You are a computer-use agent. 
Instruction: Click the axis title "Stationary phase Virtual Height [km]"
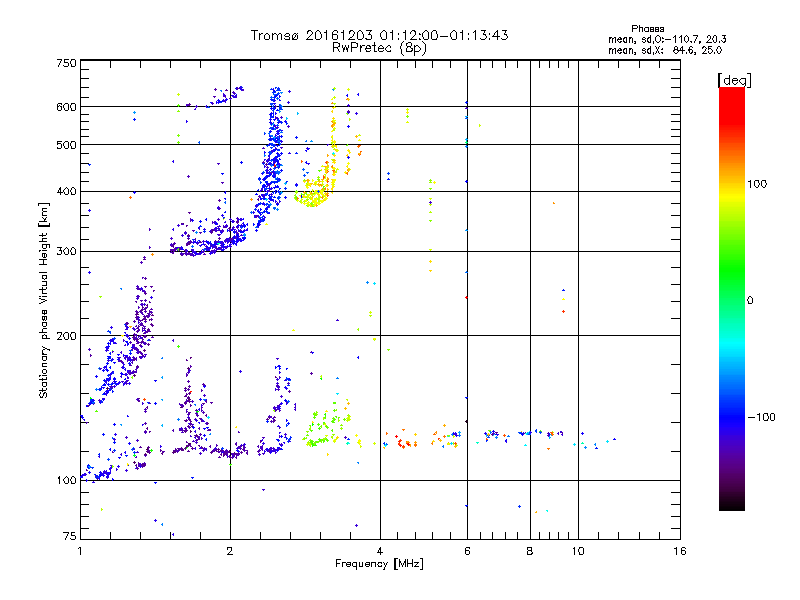click(43, 300)
